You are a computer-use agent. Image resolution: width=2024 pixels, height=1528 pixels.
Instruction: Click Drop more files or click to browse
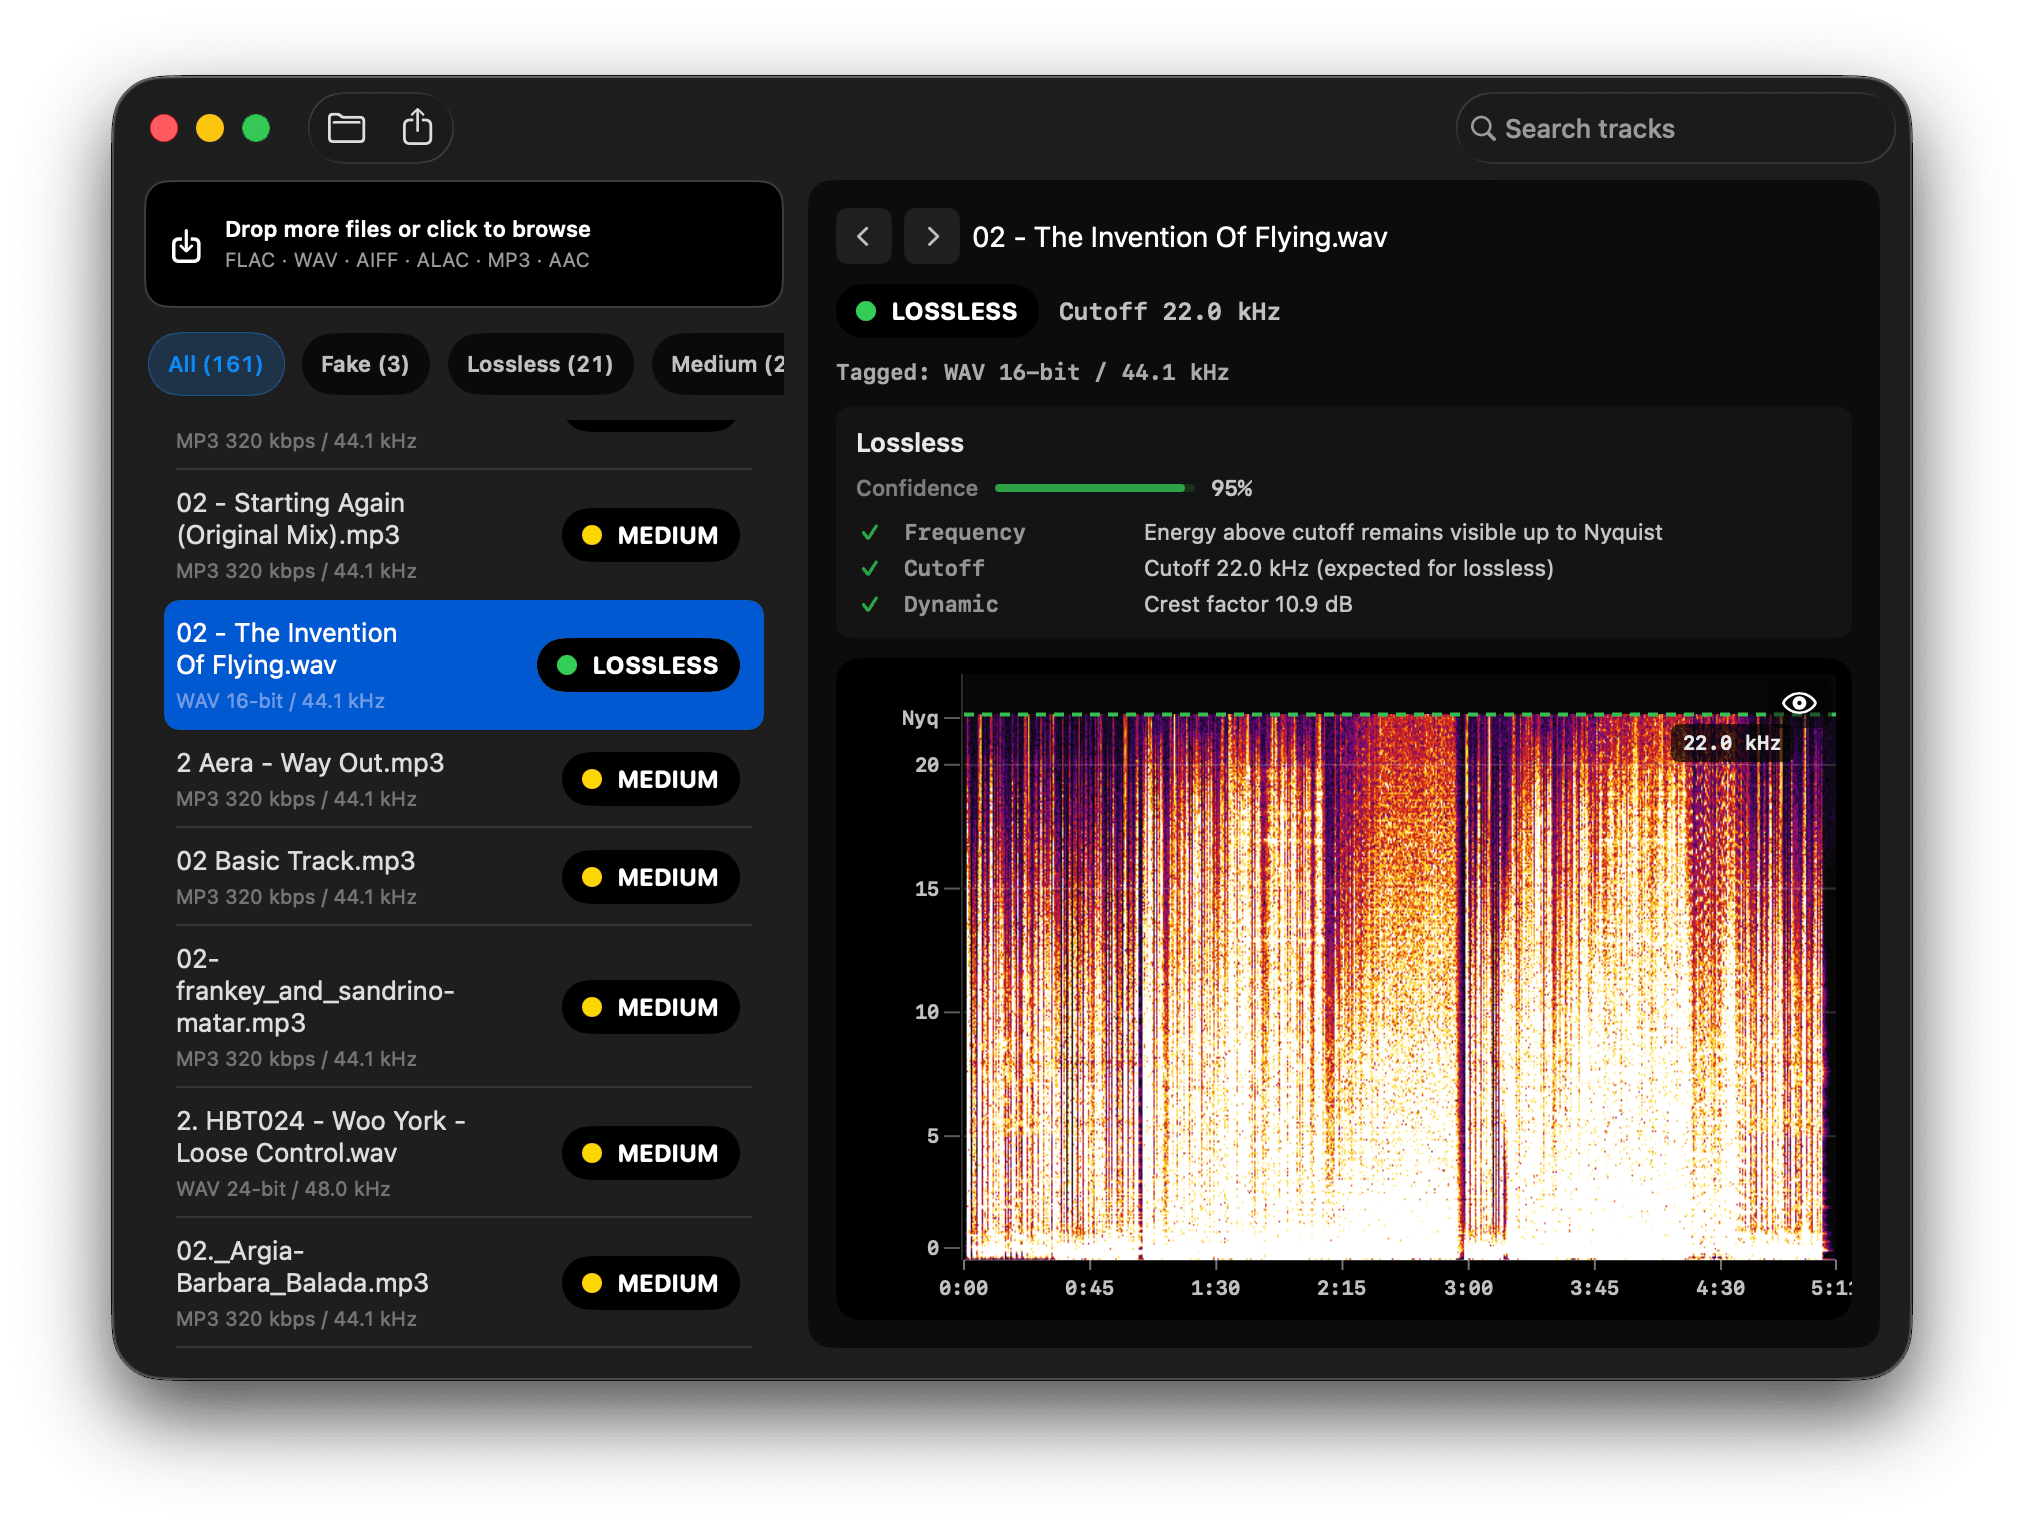click(464, 244)
